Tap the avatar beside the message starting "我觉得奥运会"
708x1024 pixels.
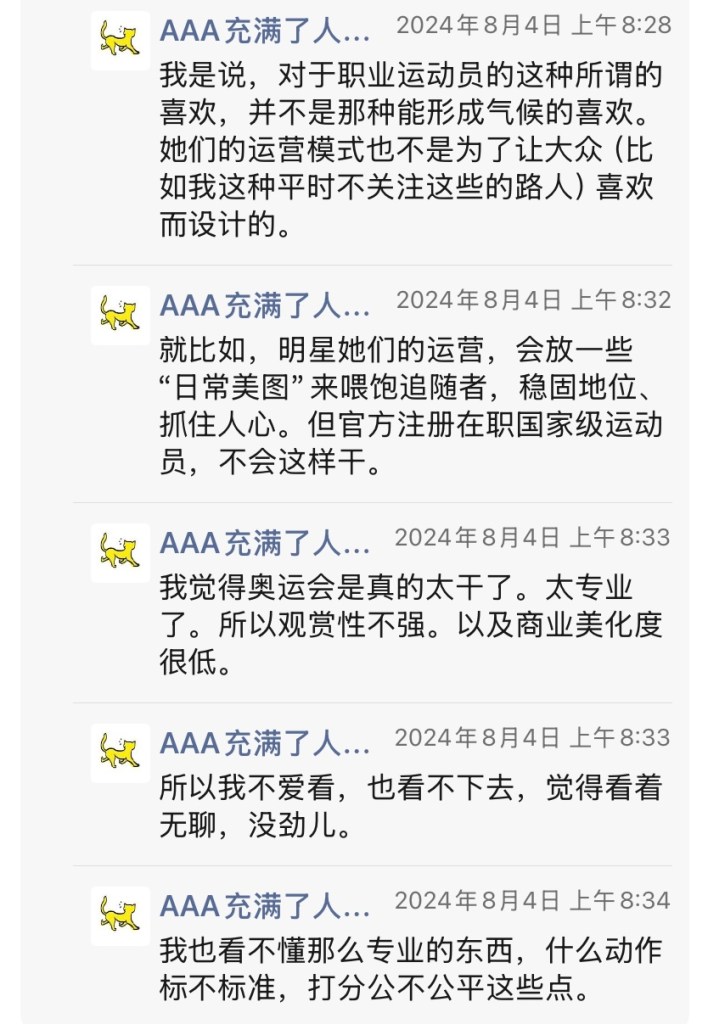[120, 552]
